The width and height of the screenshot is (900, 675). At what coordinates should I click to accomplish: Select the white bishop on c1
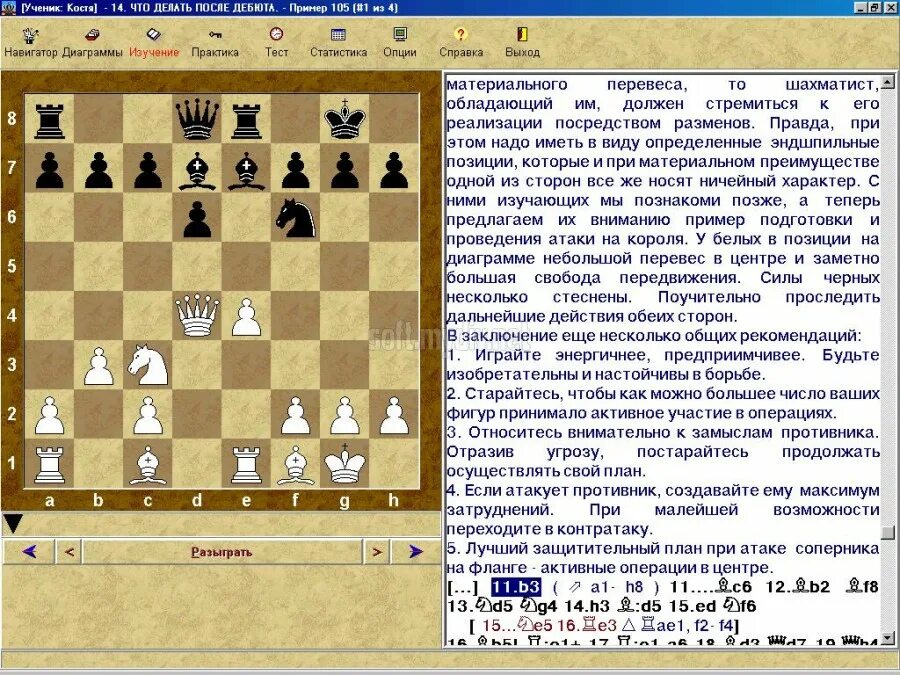coord(148,463)
